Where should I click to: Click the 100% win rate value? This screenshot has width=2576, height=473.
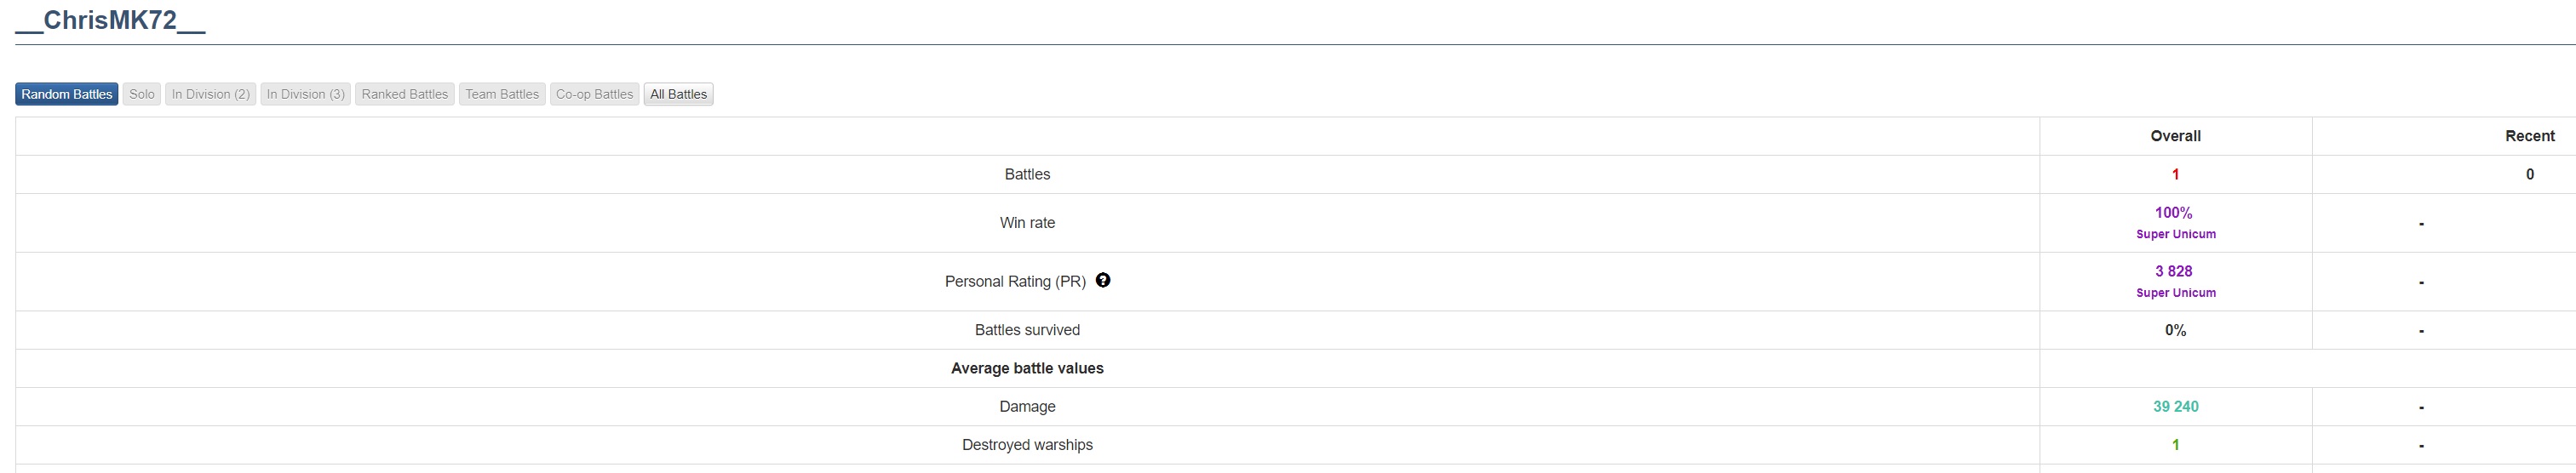pos(2173,213)
